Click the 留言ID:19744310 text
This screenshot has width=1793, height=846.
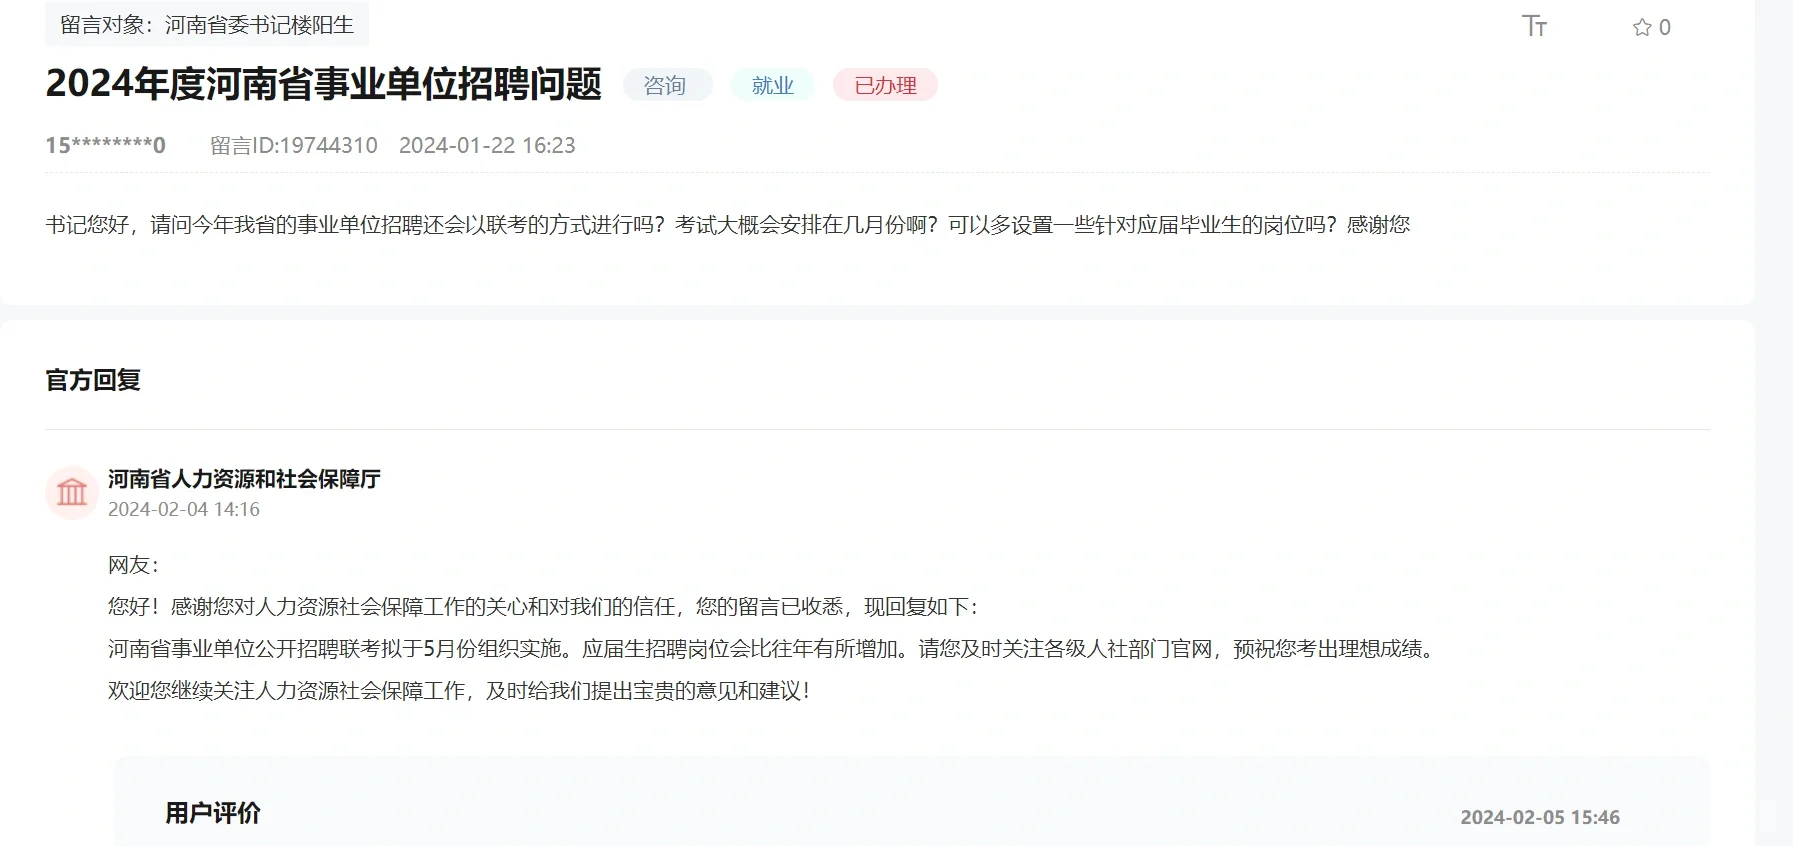pos(294,145)
